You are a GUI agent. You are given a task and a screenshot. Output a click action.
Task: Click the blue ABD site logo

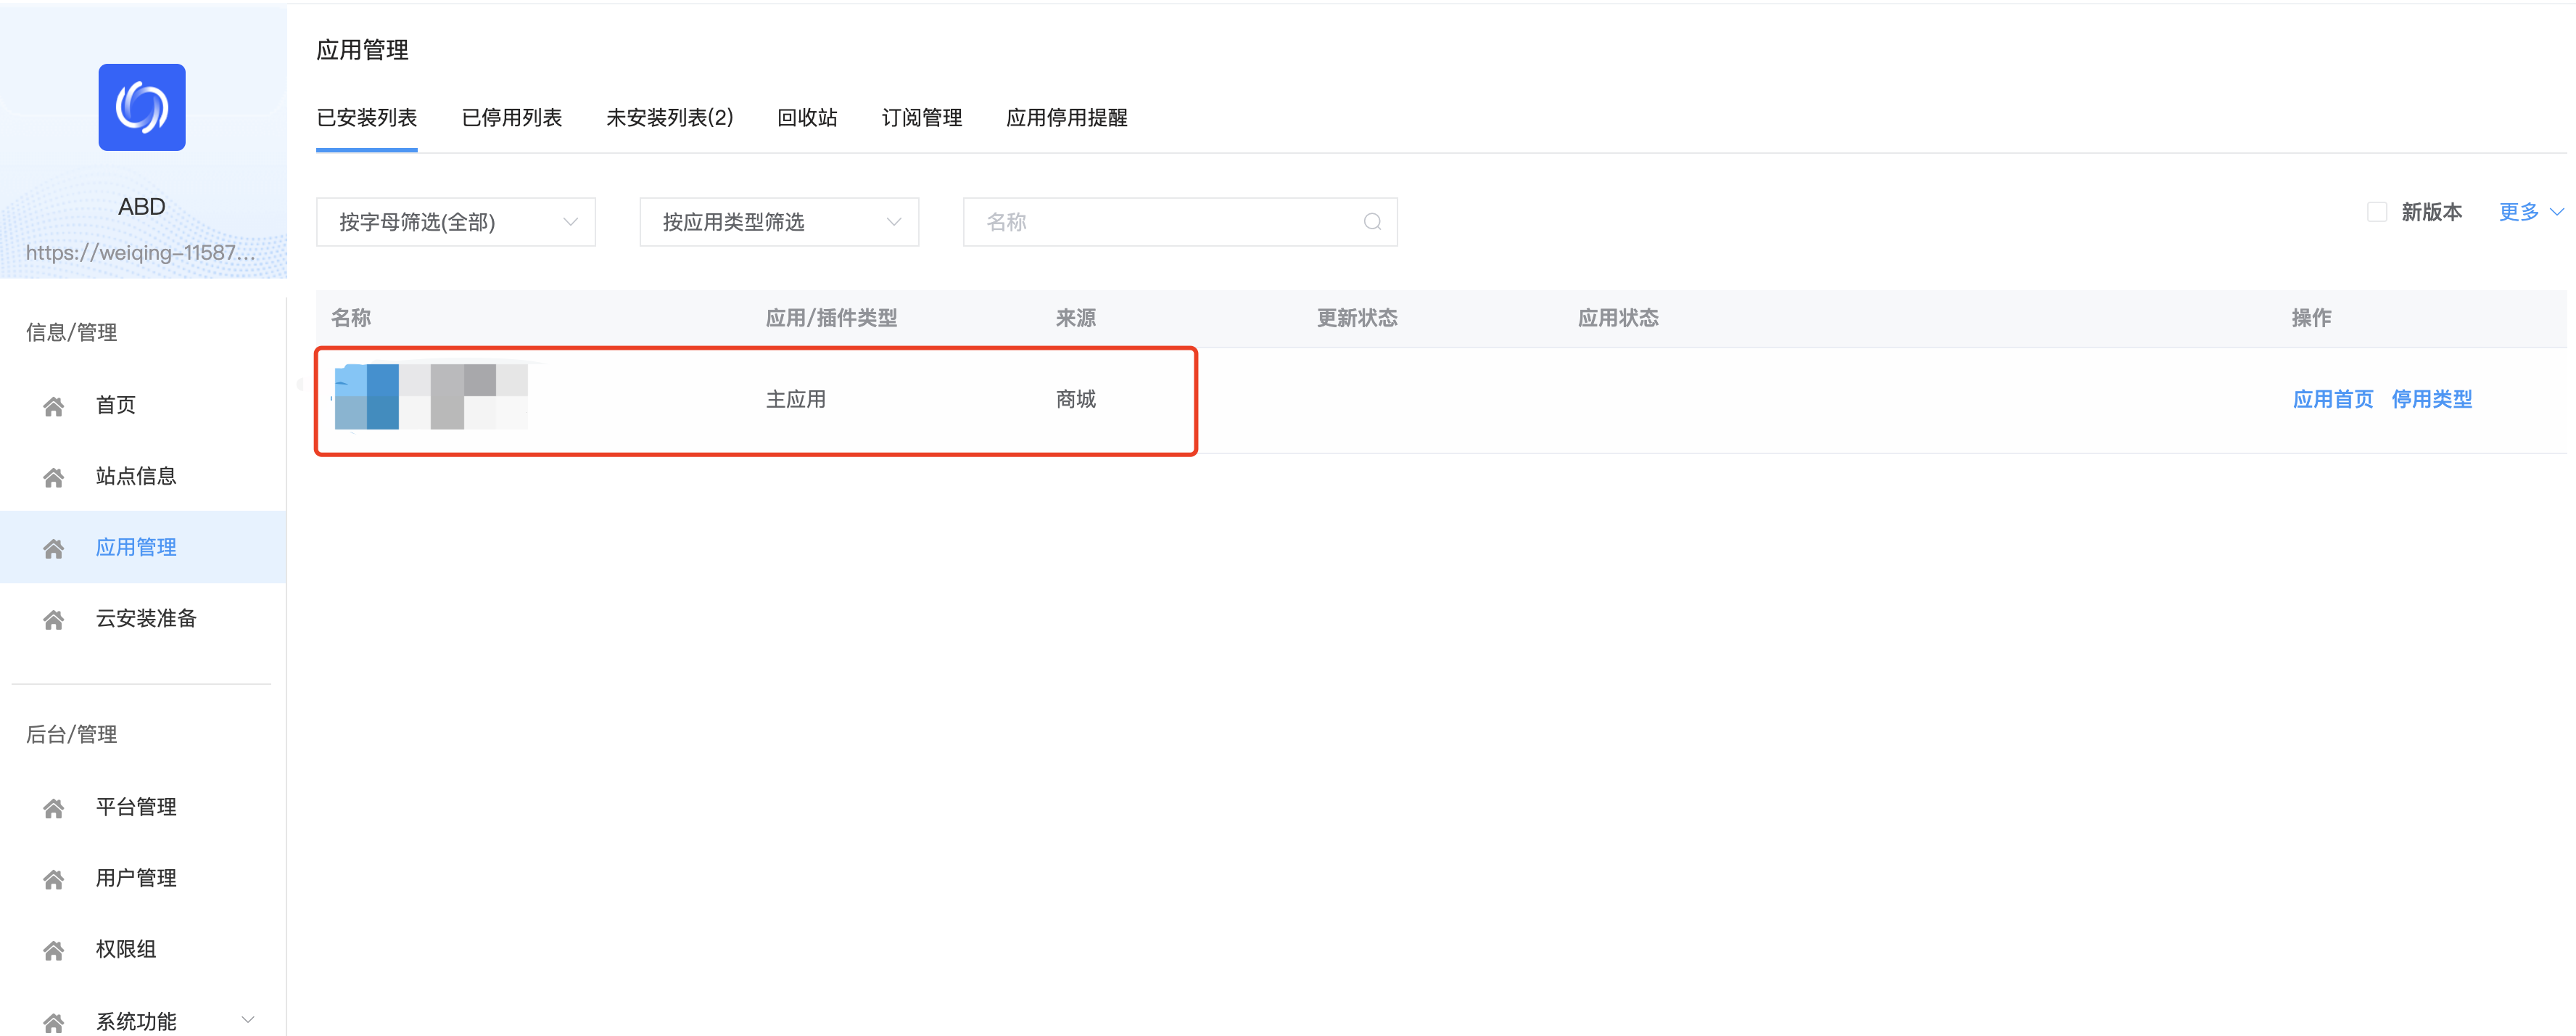[x=142, y=107]
